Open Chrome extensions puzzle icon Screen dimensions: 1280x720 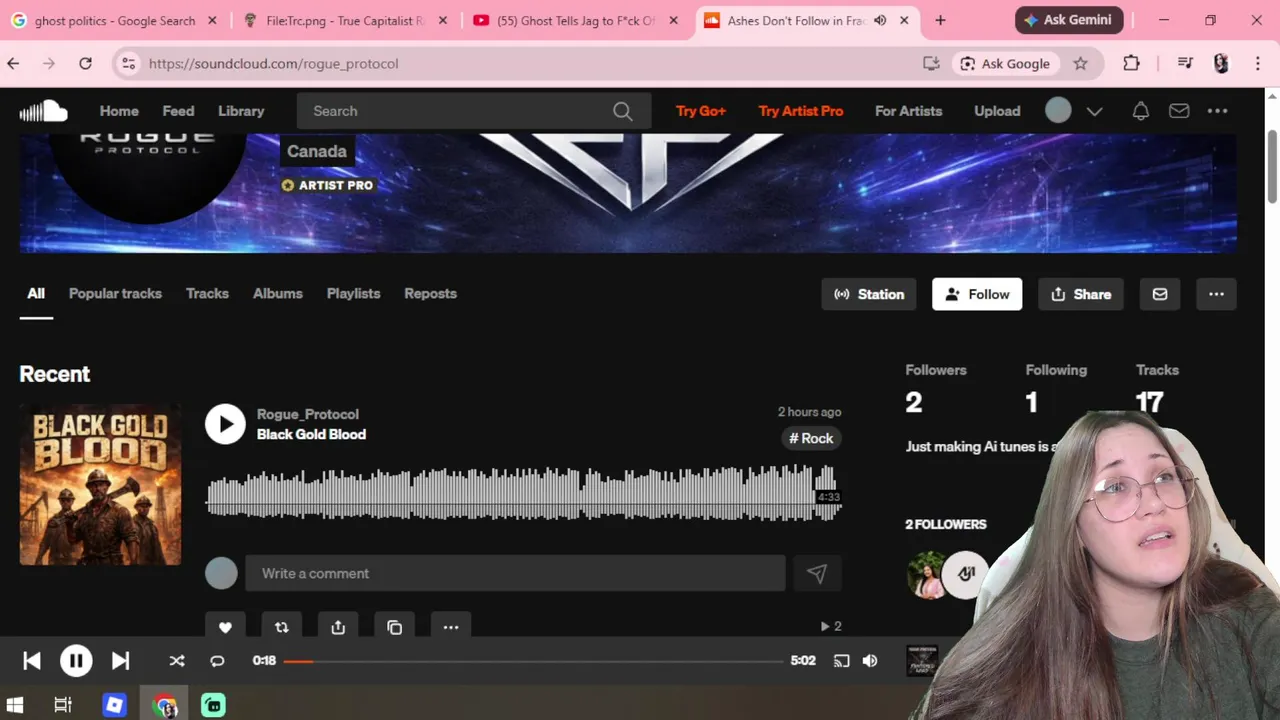pyautogui.click(x=1131, y=63)
